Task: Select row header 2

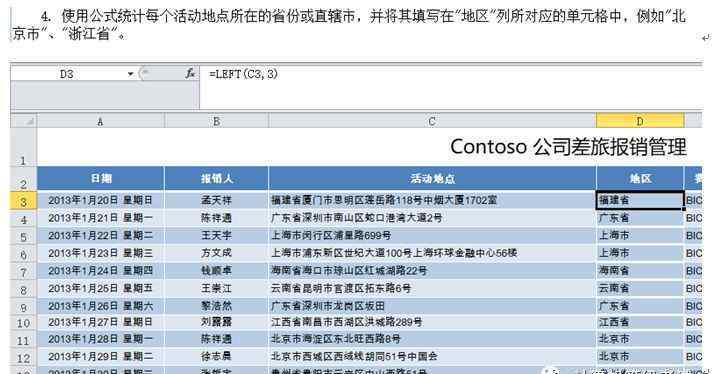Action: (x=23, y=179)
